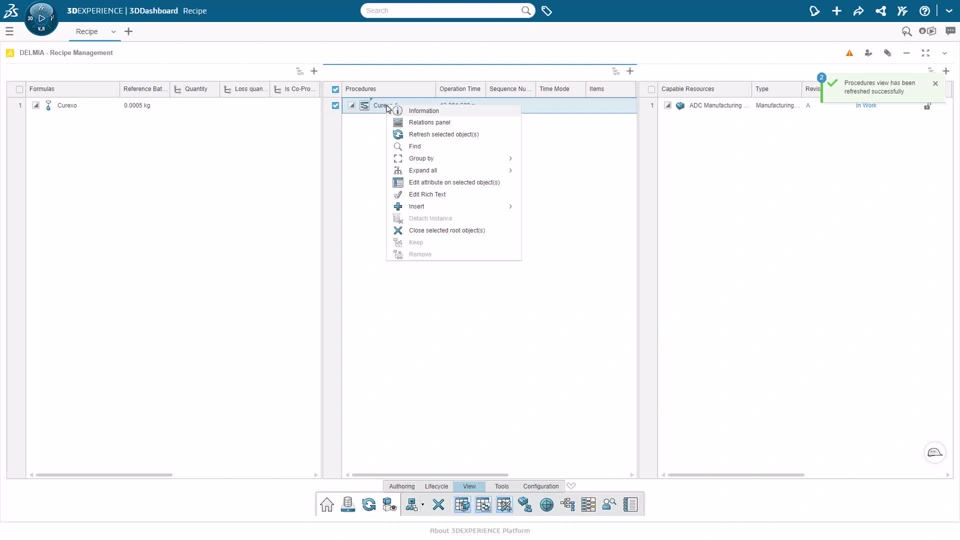
Task: Click the linked cubes icon in toolbar
Action: pyautogui.click(x=525, y=504)
